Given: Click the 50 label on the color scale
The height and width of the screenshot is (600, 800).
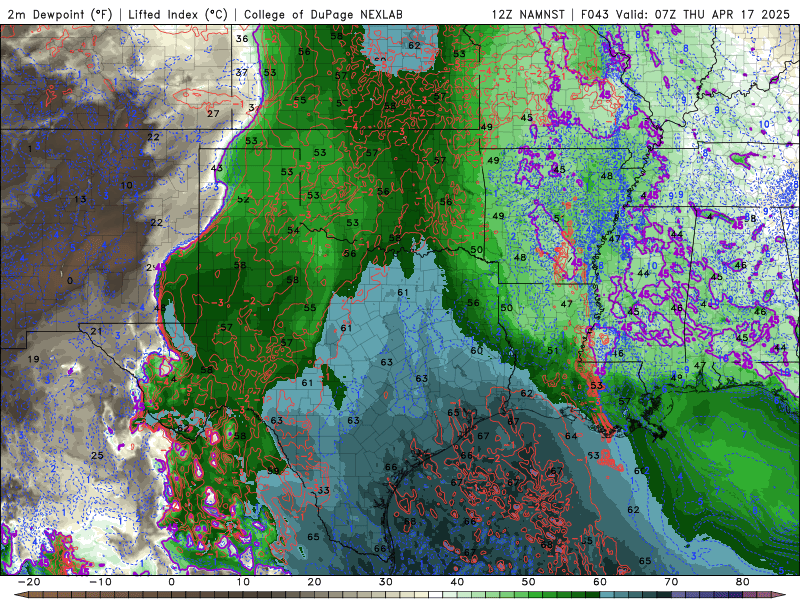Looking at the screenshot, I should [x=529, y=582].
